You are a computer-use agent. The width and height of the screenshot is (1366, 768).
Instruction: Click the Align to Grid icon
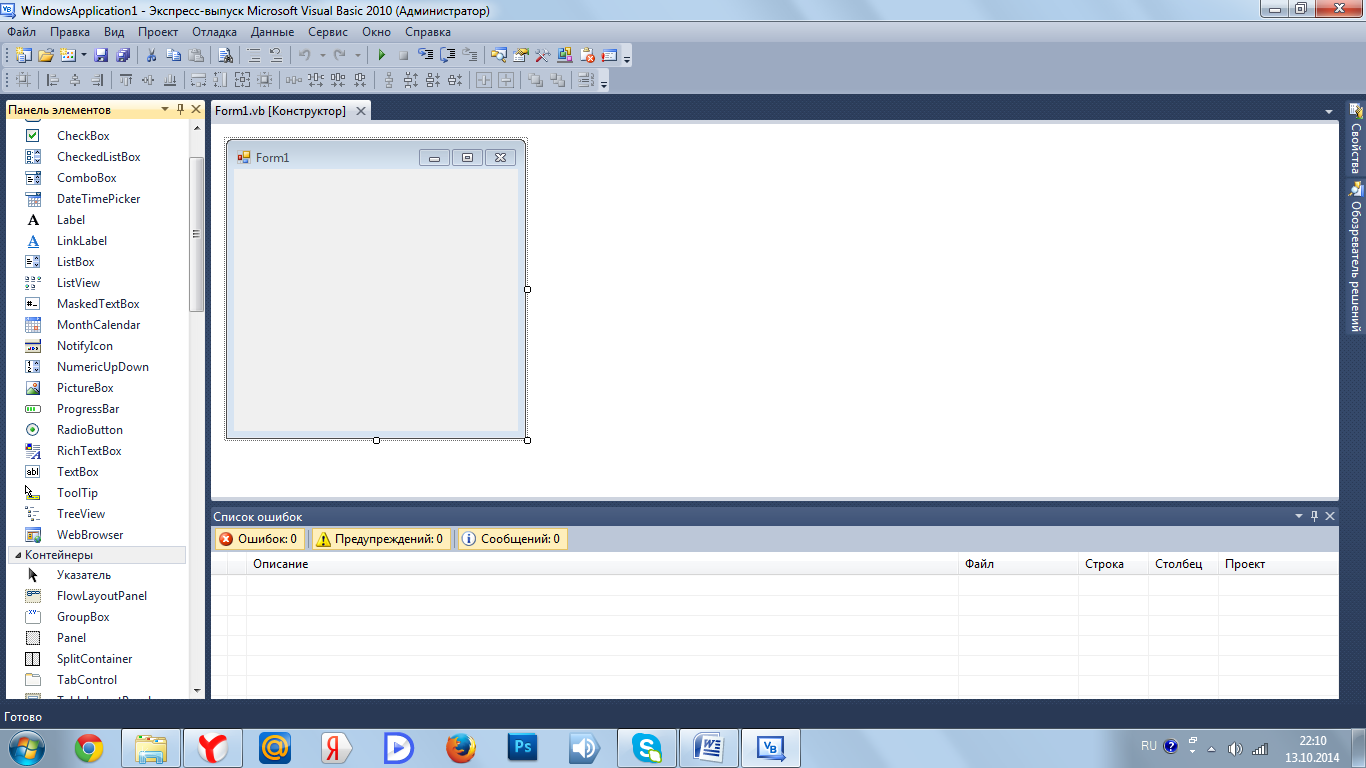point(22,80)
